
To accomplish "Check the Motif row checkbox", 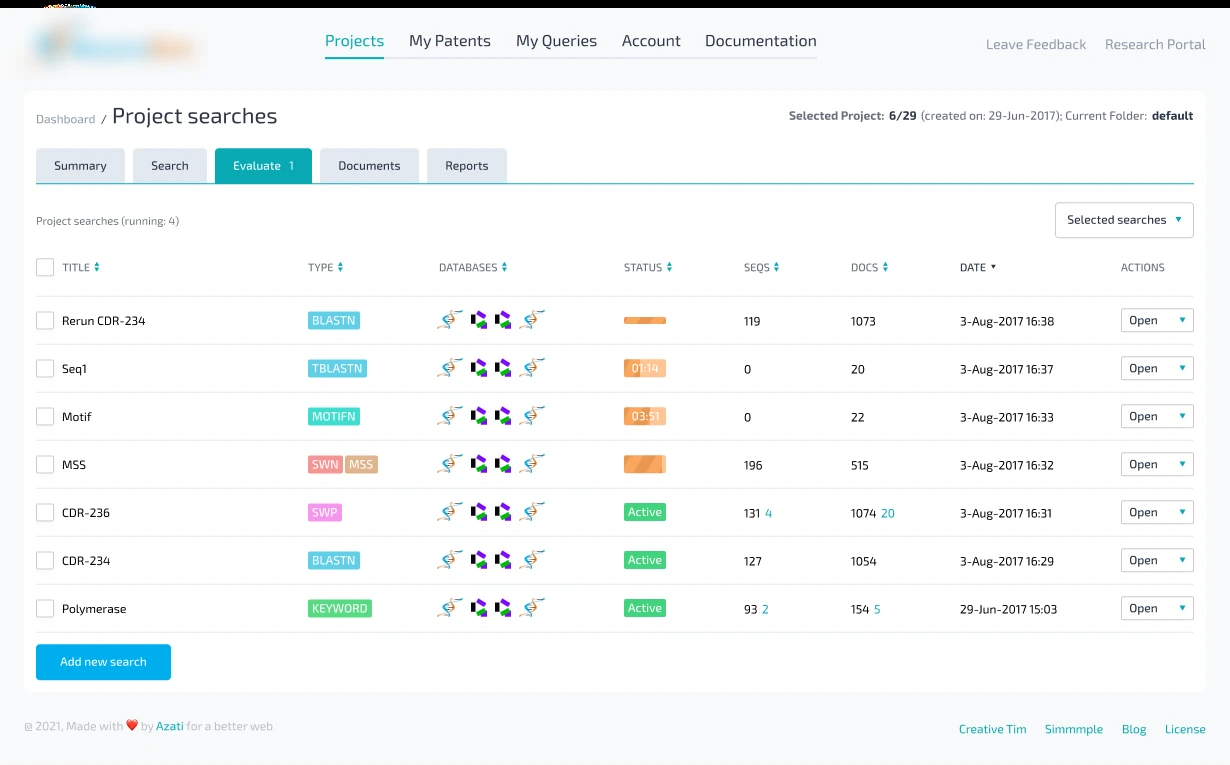I will click(45, 417).
